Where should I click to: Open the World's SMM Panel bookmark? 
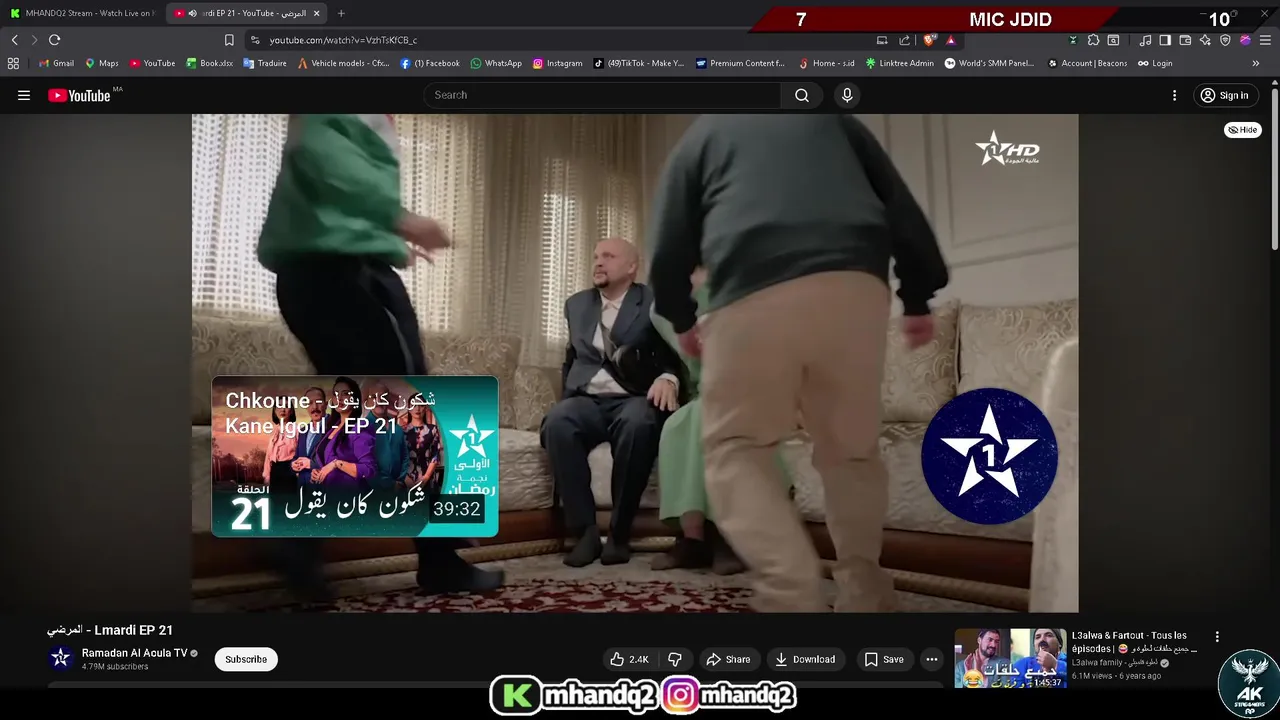[990, 63]
